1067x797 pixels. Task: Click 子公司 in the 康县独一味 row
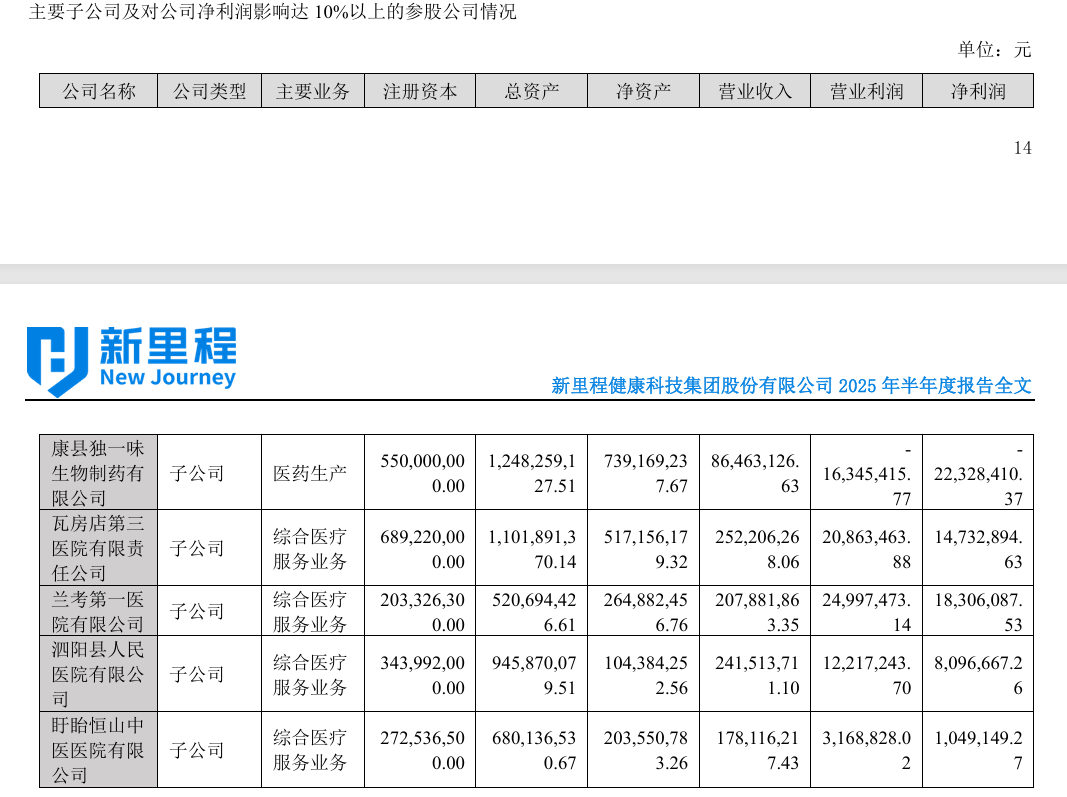tap(197, 473)
